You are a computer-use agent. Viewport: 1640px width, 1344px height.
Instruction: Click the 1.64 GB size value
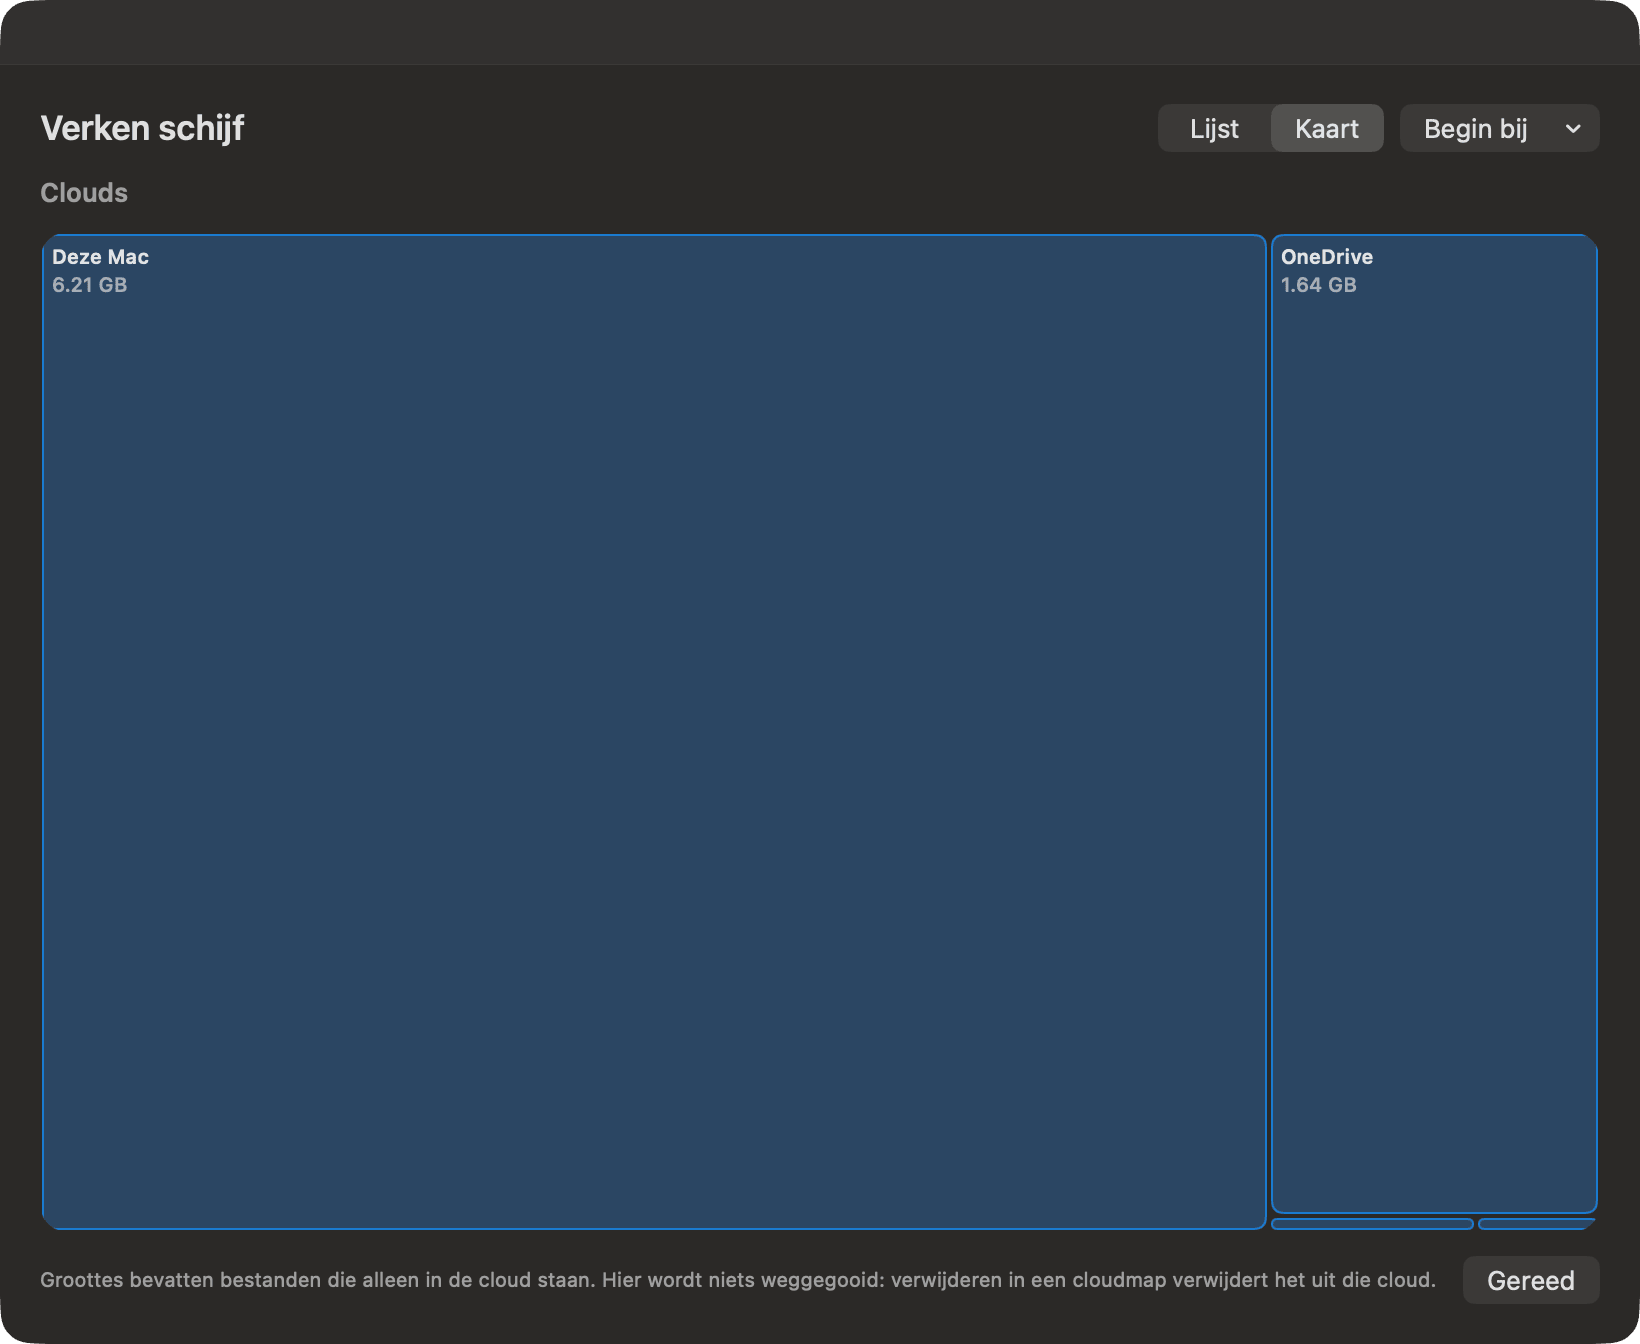1319,285
